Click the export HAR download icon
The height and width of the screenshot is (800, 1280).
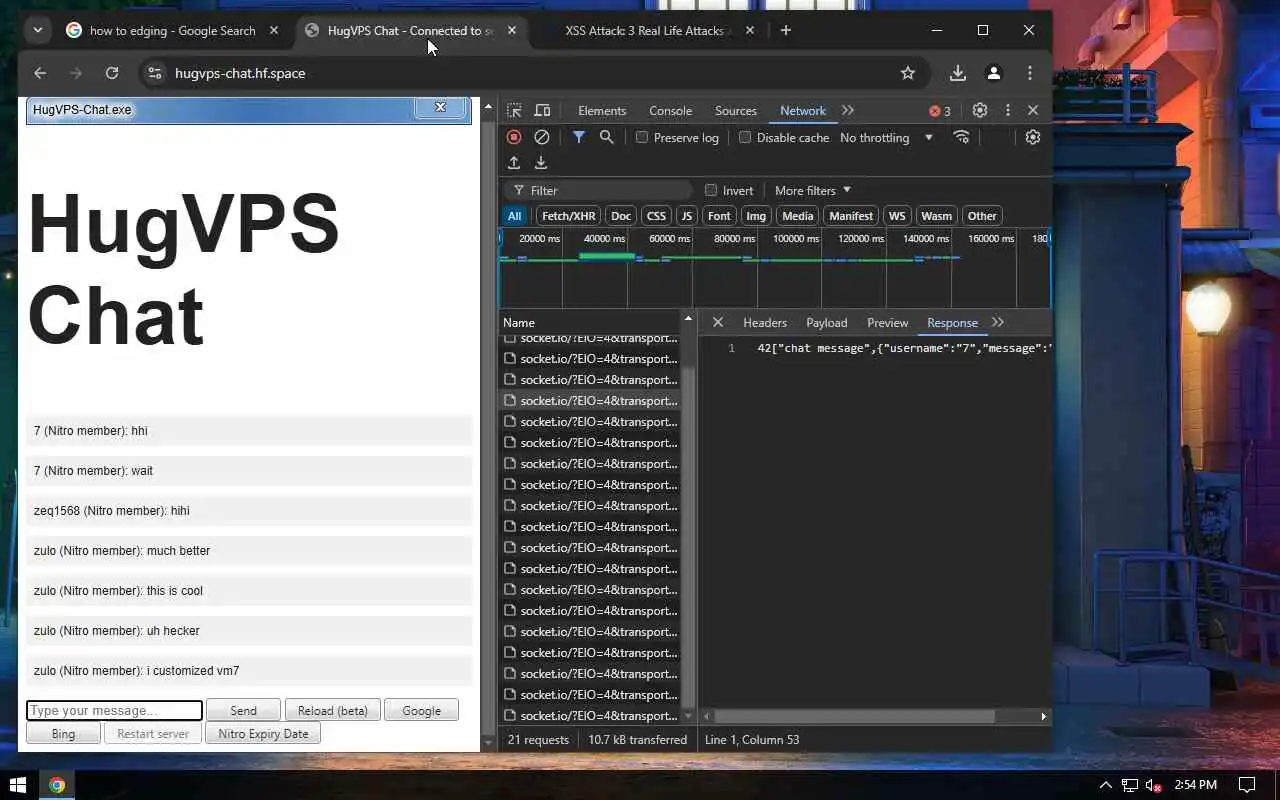point(541,162)
